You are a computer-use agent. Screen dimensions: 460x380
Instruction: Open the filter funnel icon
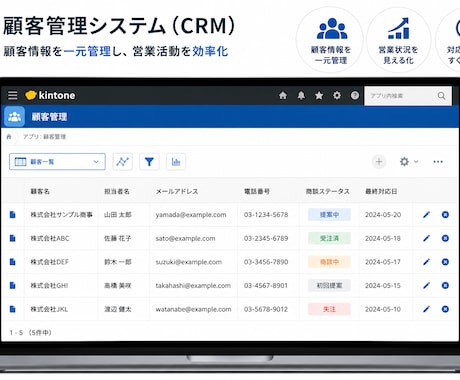(x=149, y=162)
